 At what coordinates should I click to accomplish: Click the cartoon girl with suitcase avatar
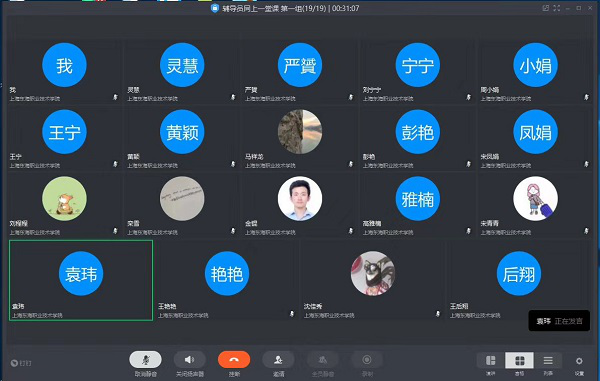535,199
